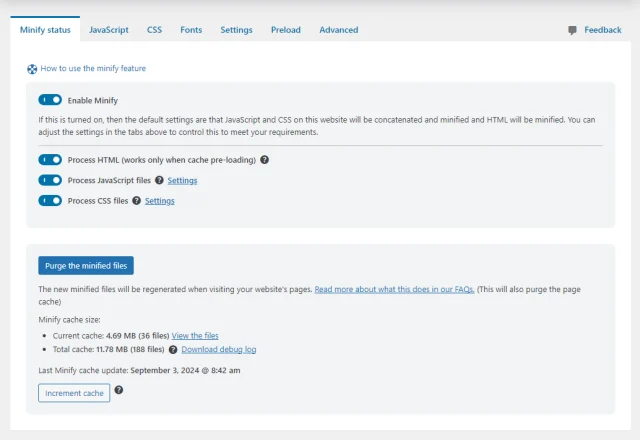
Task: Click help icon beside Process HTML
Action: [264, 160]
